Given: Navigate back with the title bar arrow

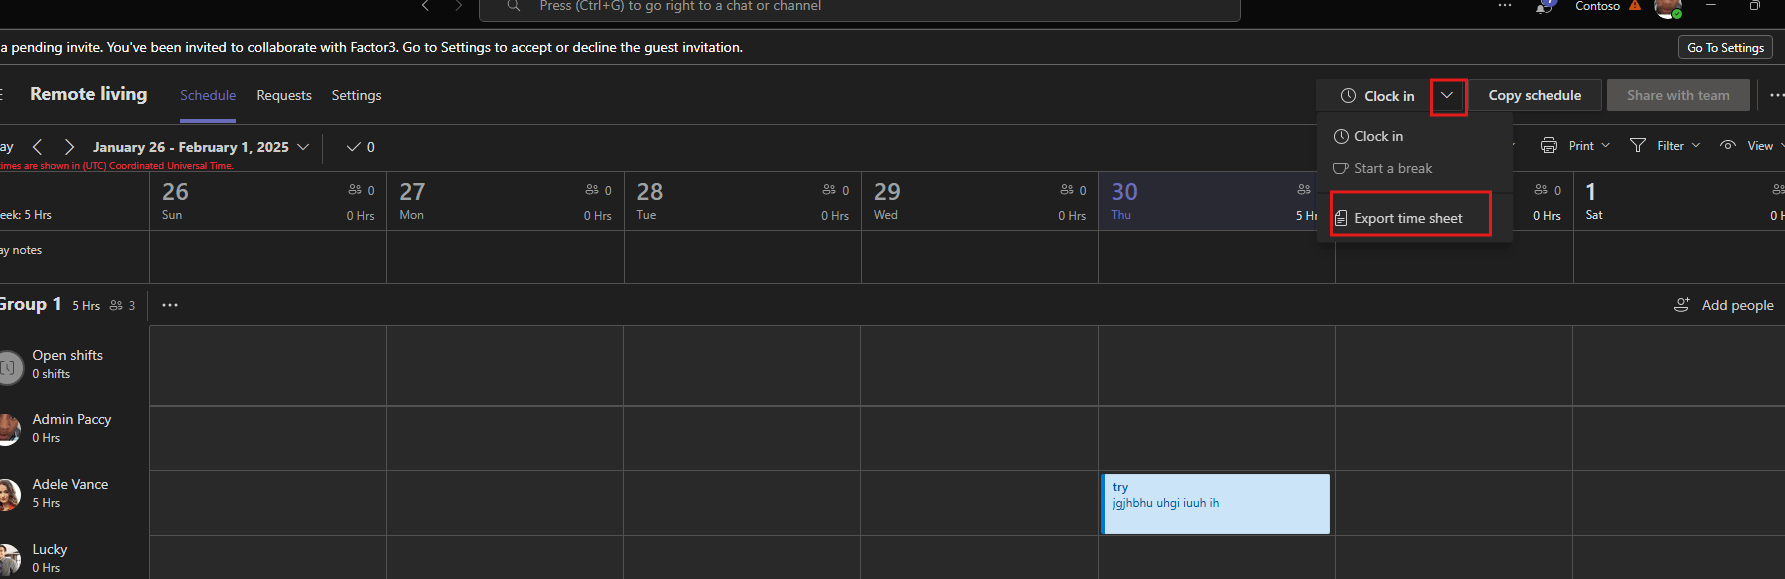Looking at the screenshot, I should pyautogui.click(x=425, y=6).
